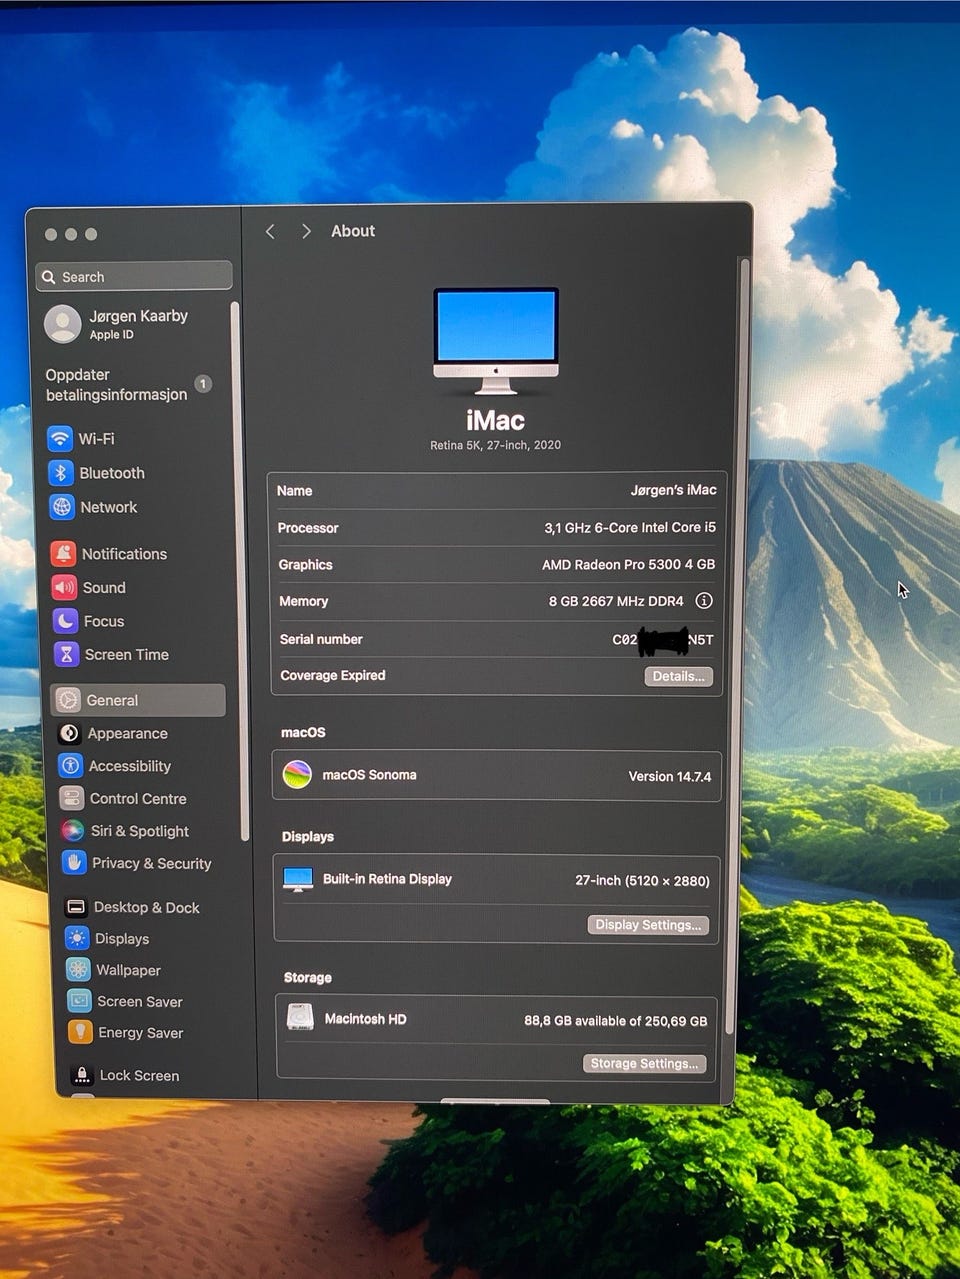Click the macOS Sonoma logo icon

coord(297,774)
